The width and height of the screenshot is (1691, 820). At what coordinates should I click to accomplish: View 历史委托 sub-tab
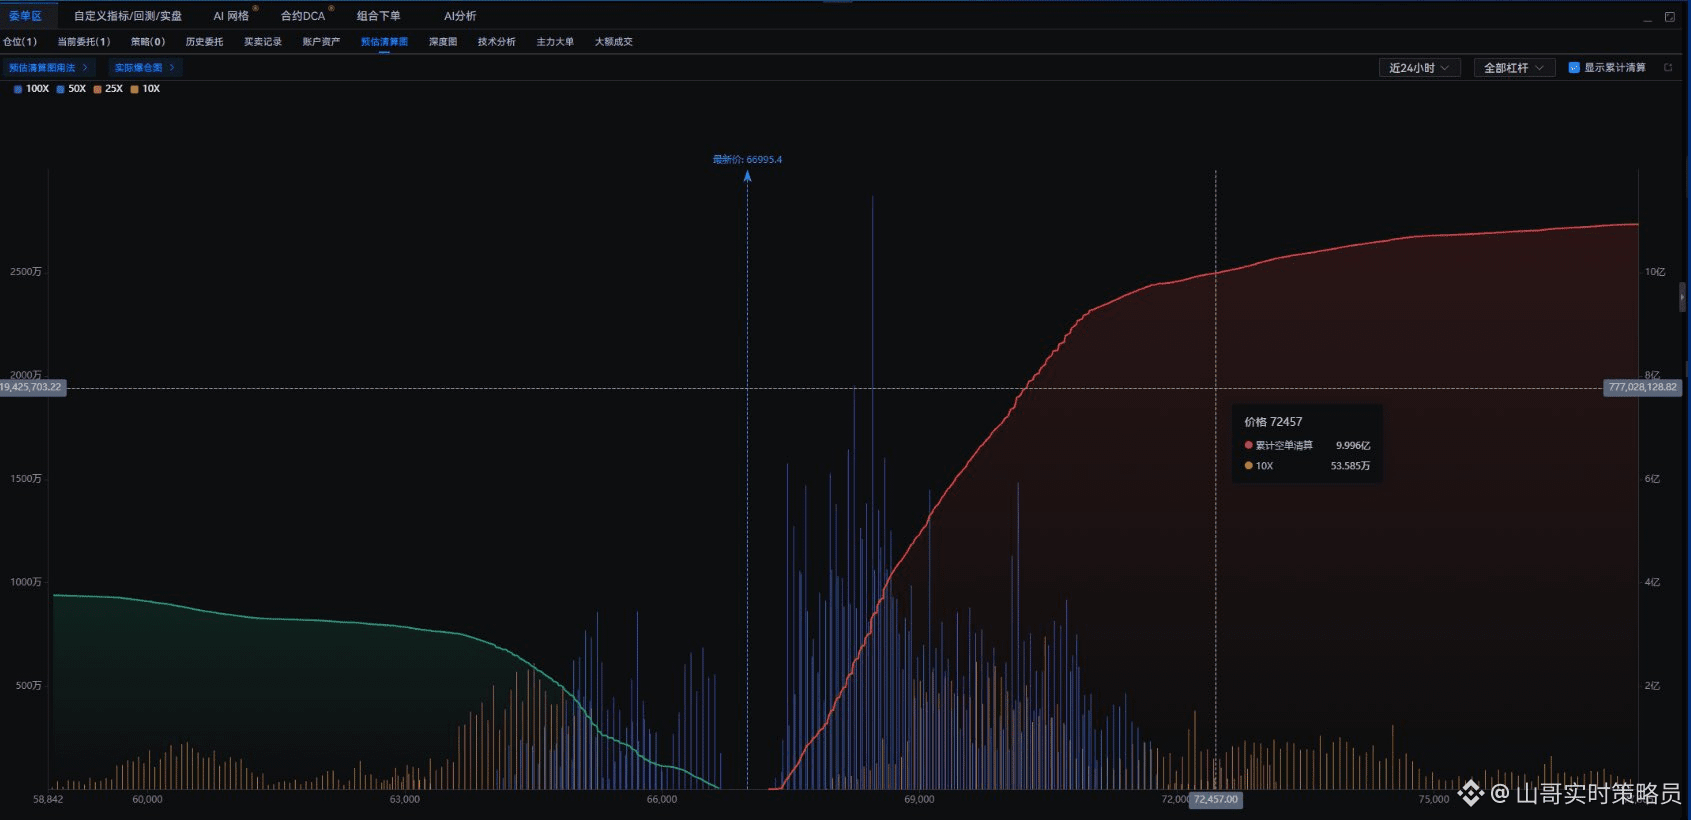(x=204, y=42)
